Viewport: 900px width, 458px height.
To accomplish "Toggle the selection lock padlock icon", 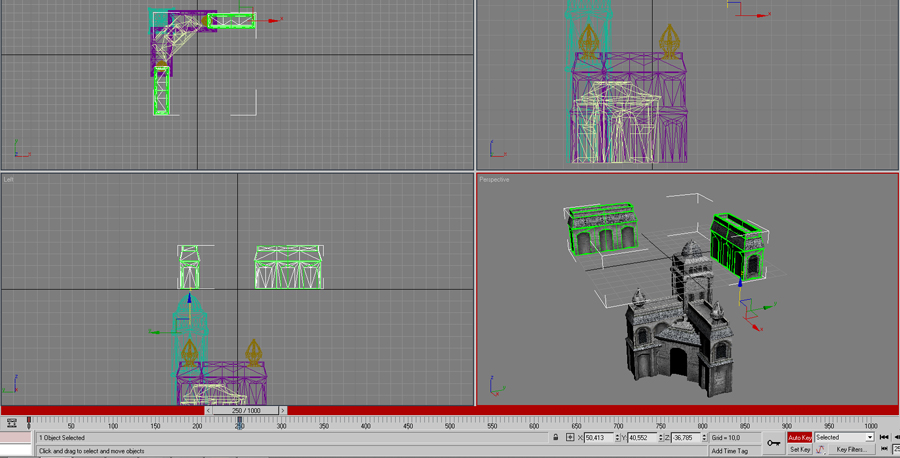I will click(x=556, y=438).
